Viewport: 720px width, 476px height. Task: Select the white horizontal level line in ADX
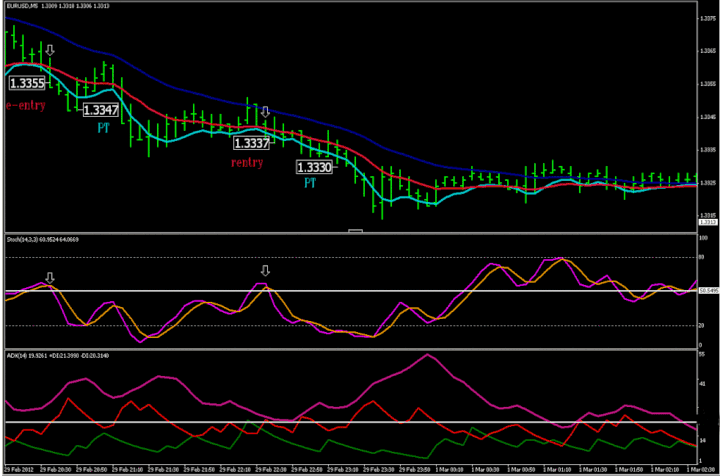351,422
